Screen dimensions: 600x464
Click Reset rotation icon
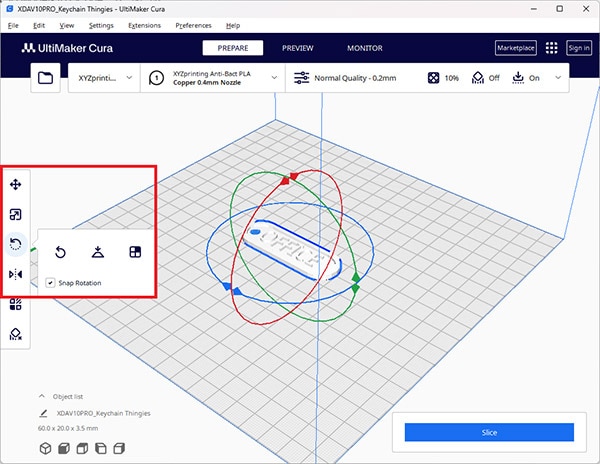60,252
